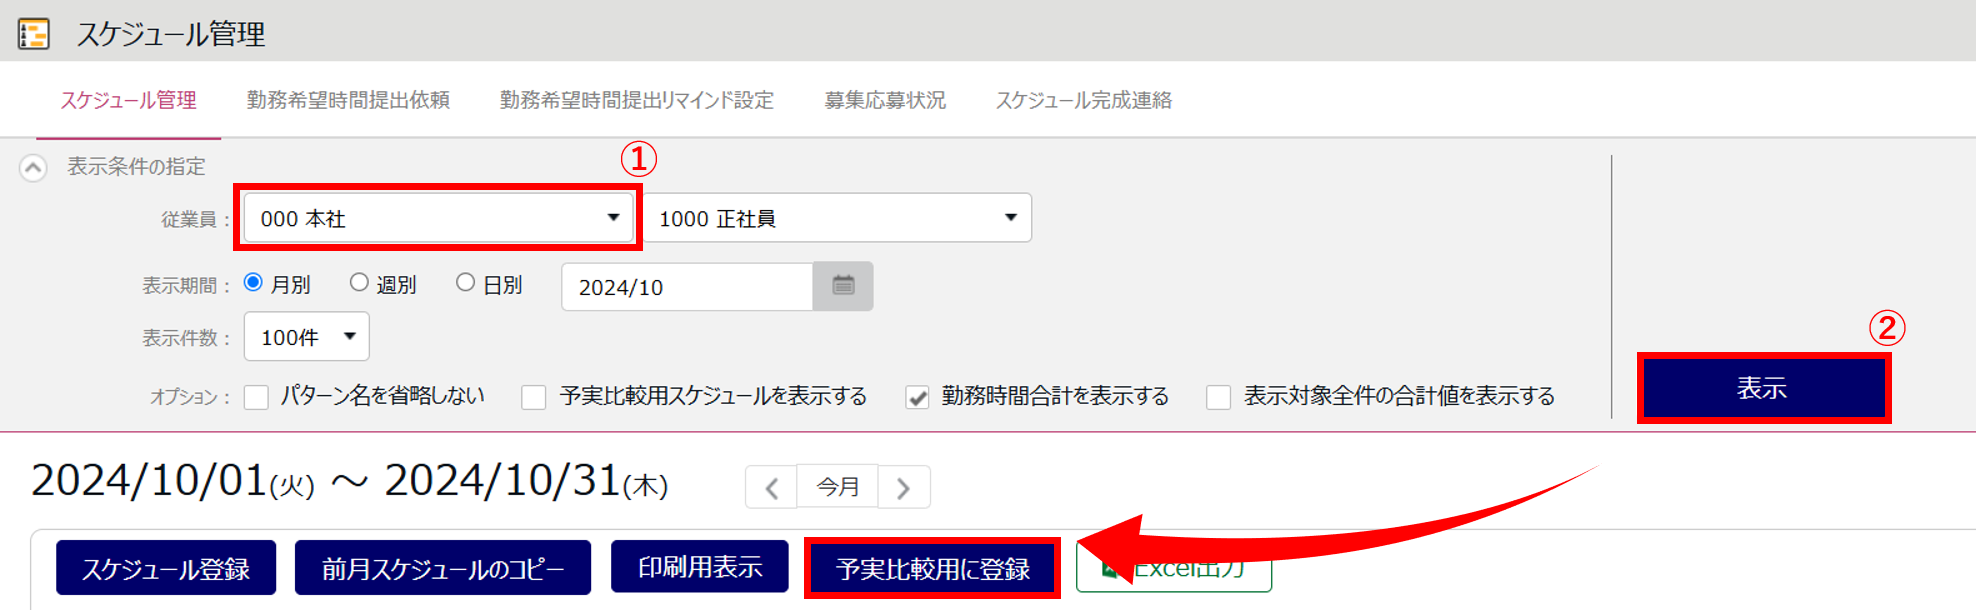
Task: Click the 表示 button
Action: (1763, 388)
